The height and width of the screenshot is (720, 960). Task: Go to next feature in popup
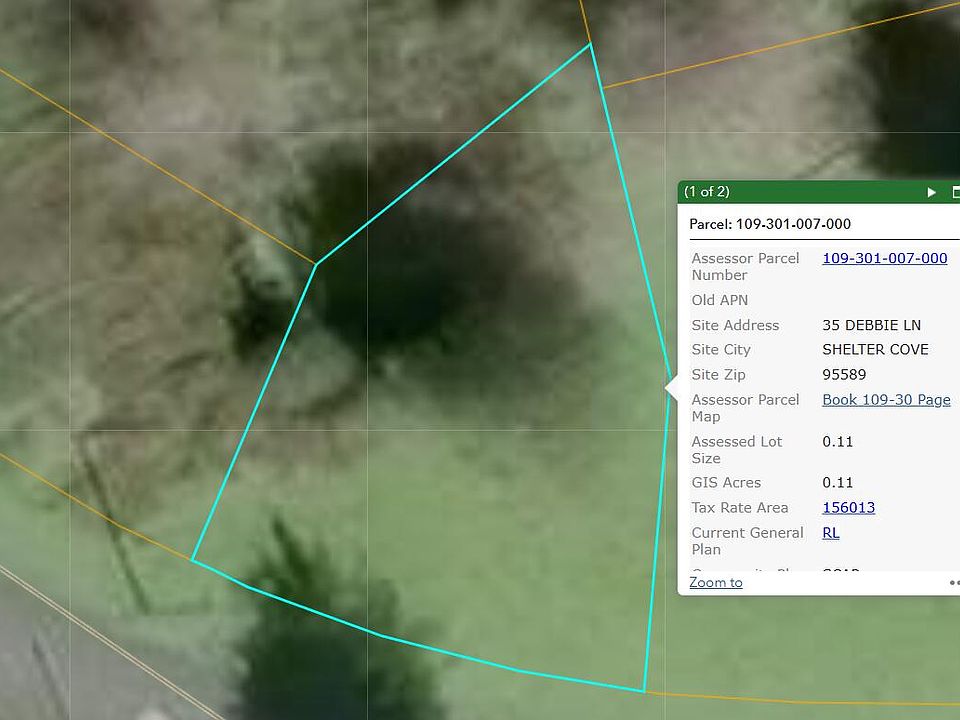(931, 192)
